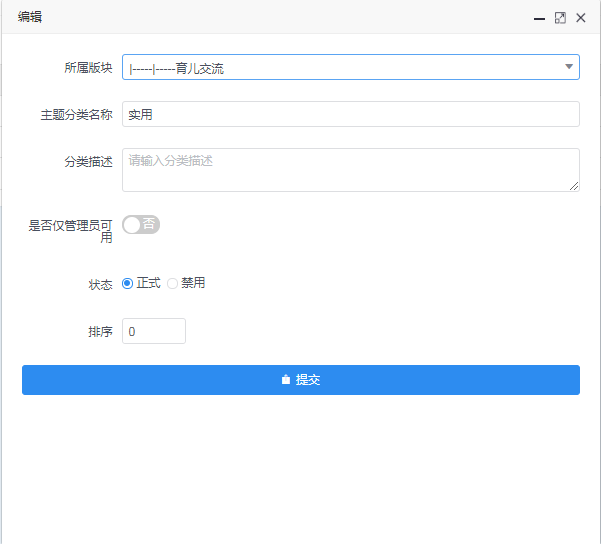Open the 所属版块 dropdown
Viewport: 601px width, 544px height.
click(351, 67)
